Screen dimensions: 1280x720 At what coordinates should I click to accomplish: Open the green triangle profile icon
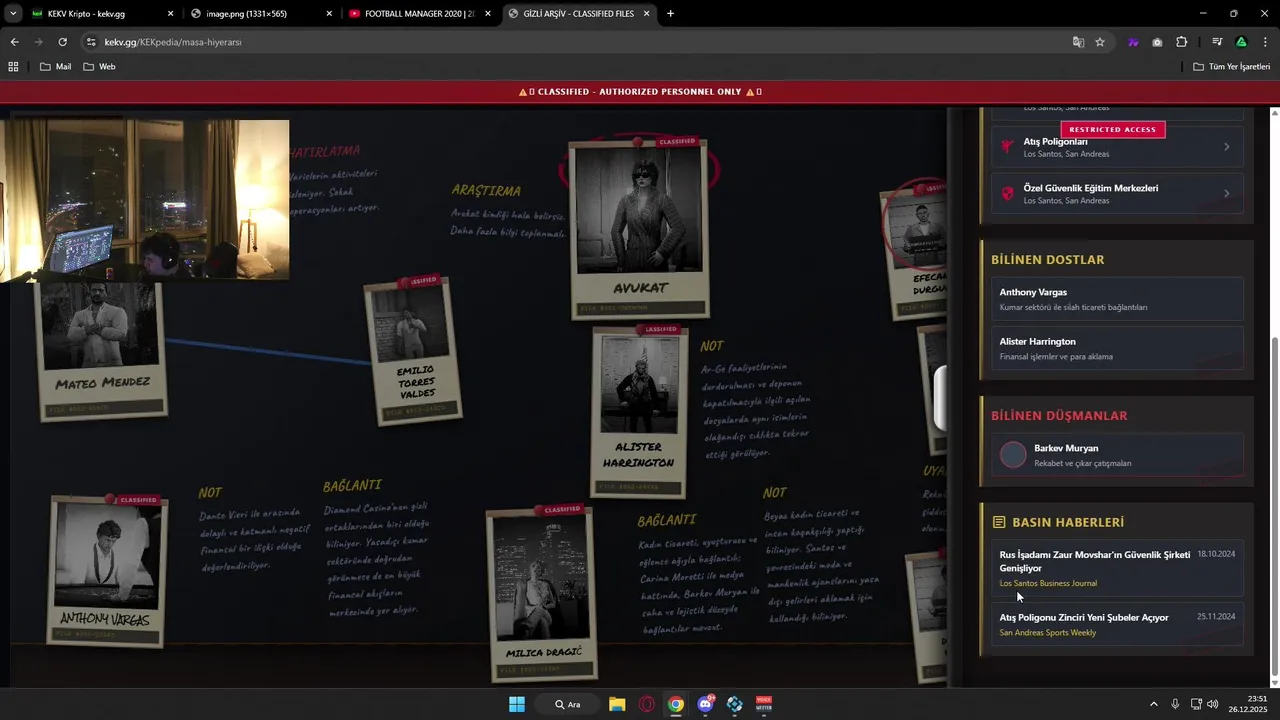tap(1241, 42)
